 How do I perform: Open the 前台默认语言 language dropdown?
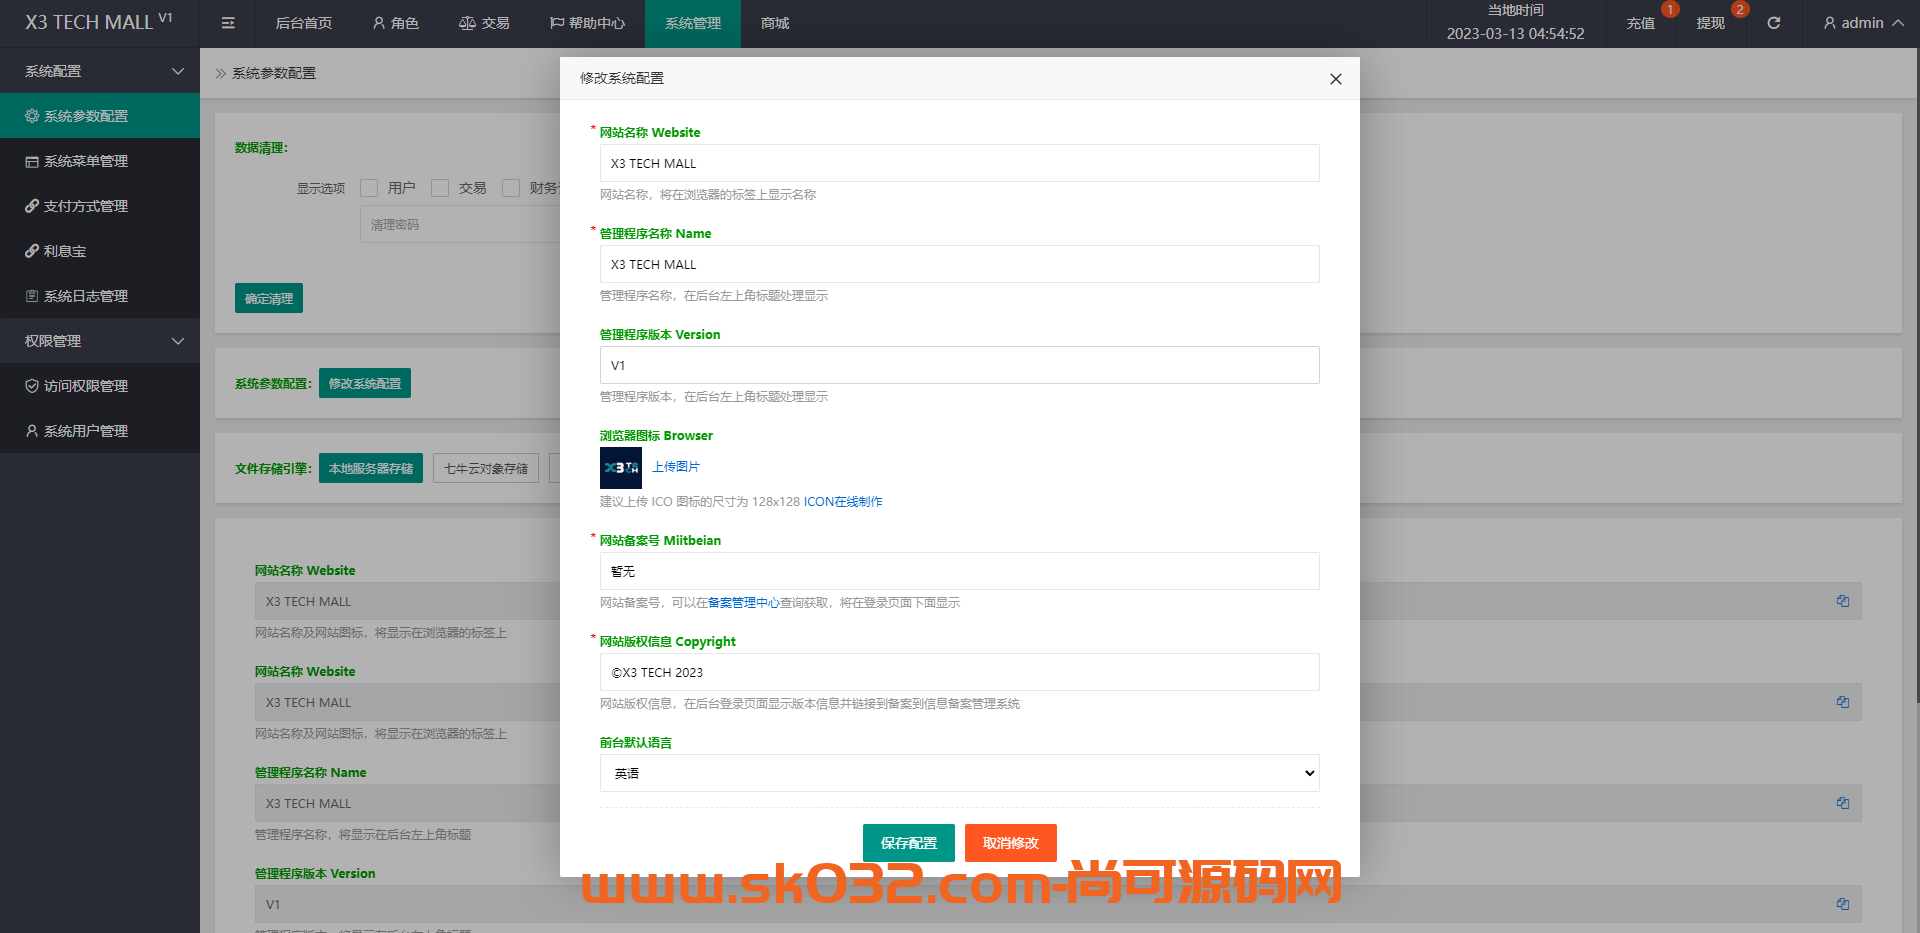[x=960, y=773]
